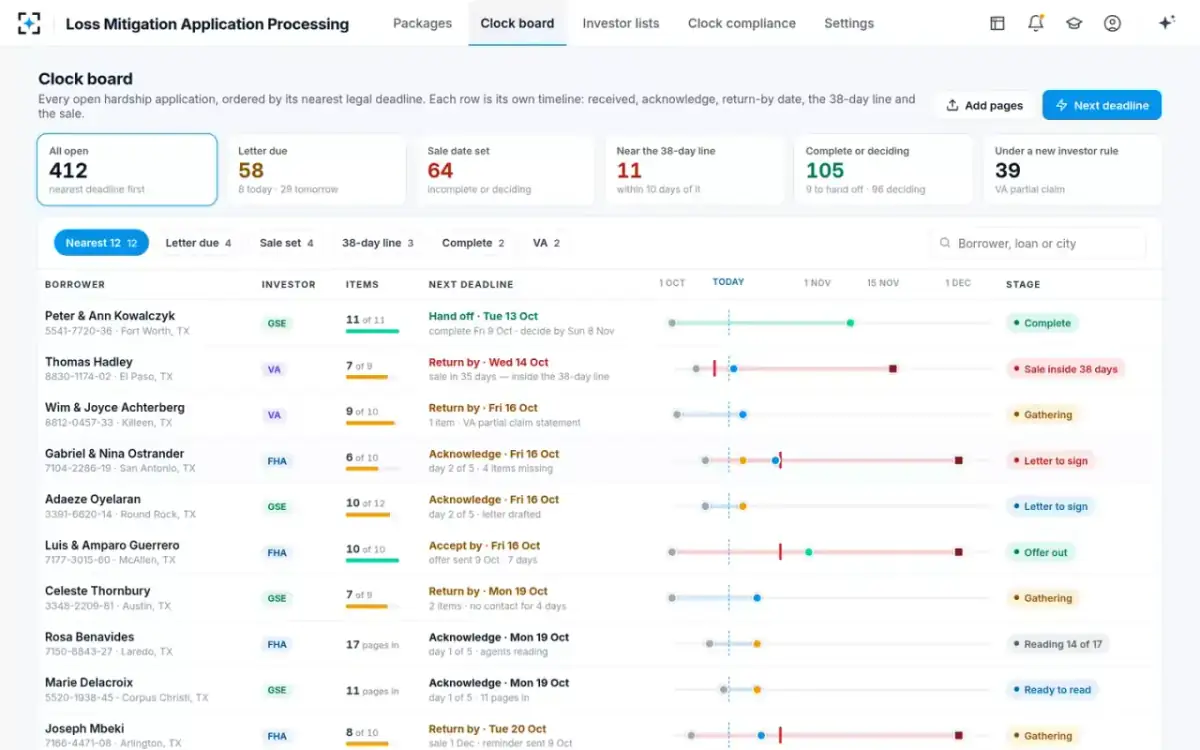
Task: Open Marie Delacroix application
Action: 600,691
